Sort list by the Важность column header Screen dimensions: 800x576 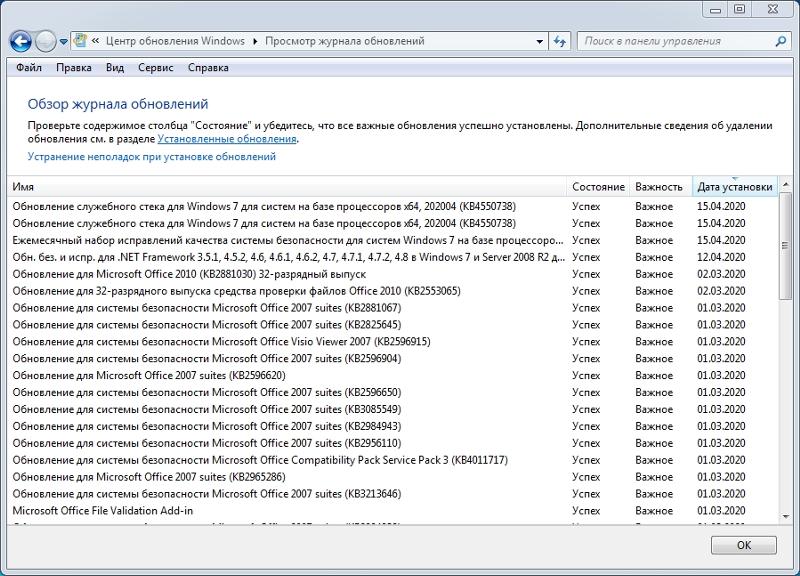click(x=661, y=187)
